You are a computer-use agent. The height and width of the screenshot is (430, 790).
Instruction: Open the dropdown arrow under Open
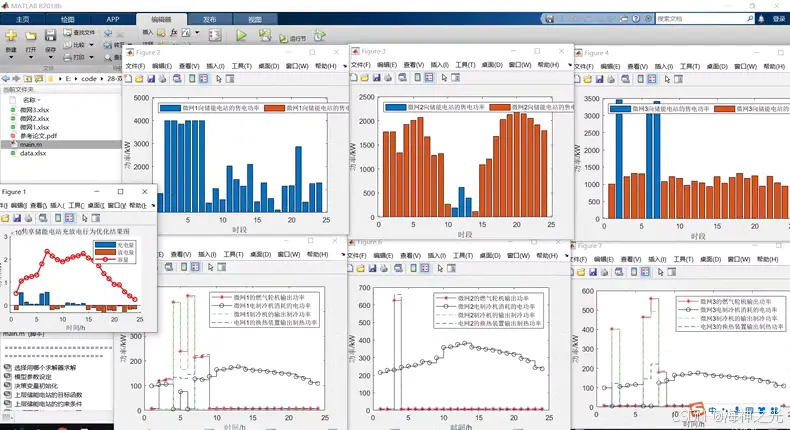(x=31, y=57)
